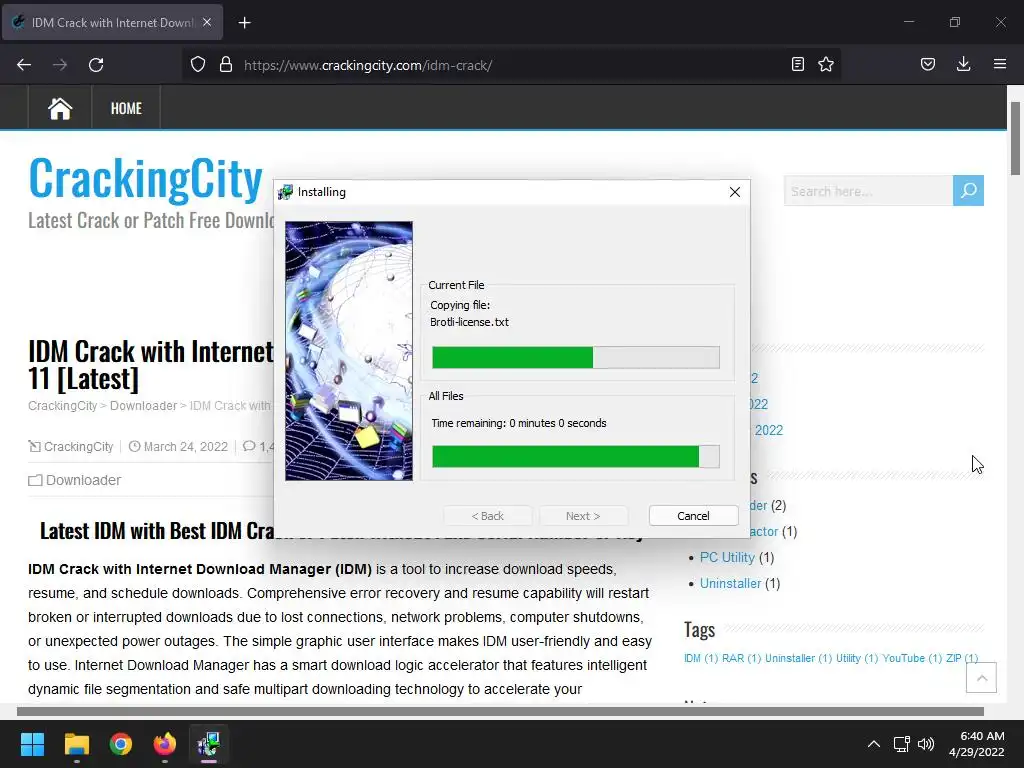1024x768 pixels.
Task: Switch to Firefox in taskbar
Action: pyautogui.click(x=165, y=744)
